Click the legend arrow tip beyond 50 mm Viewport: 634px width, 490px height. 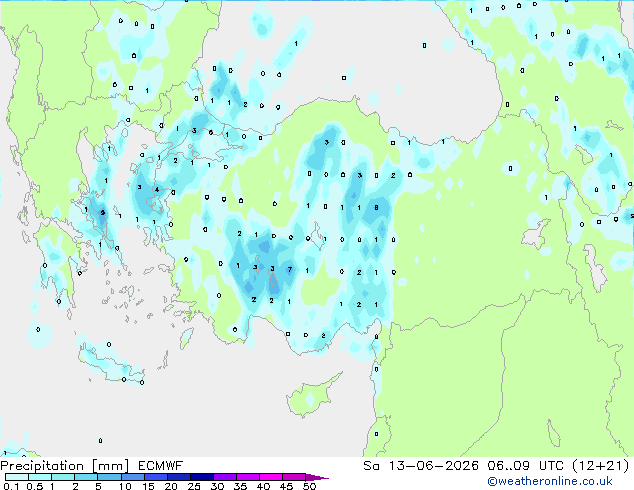click(x=317, y=477)
